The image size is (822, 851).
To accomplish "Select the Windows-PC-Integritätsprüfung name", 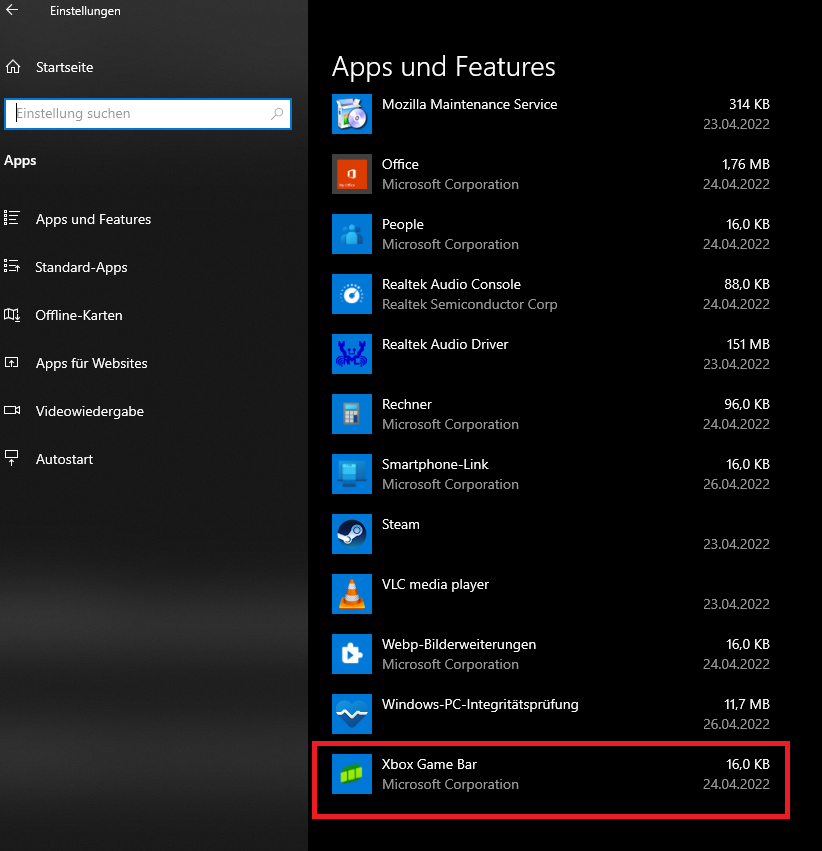I will 480,704.
